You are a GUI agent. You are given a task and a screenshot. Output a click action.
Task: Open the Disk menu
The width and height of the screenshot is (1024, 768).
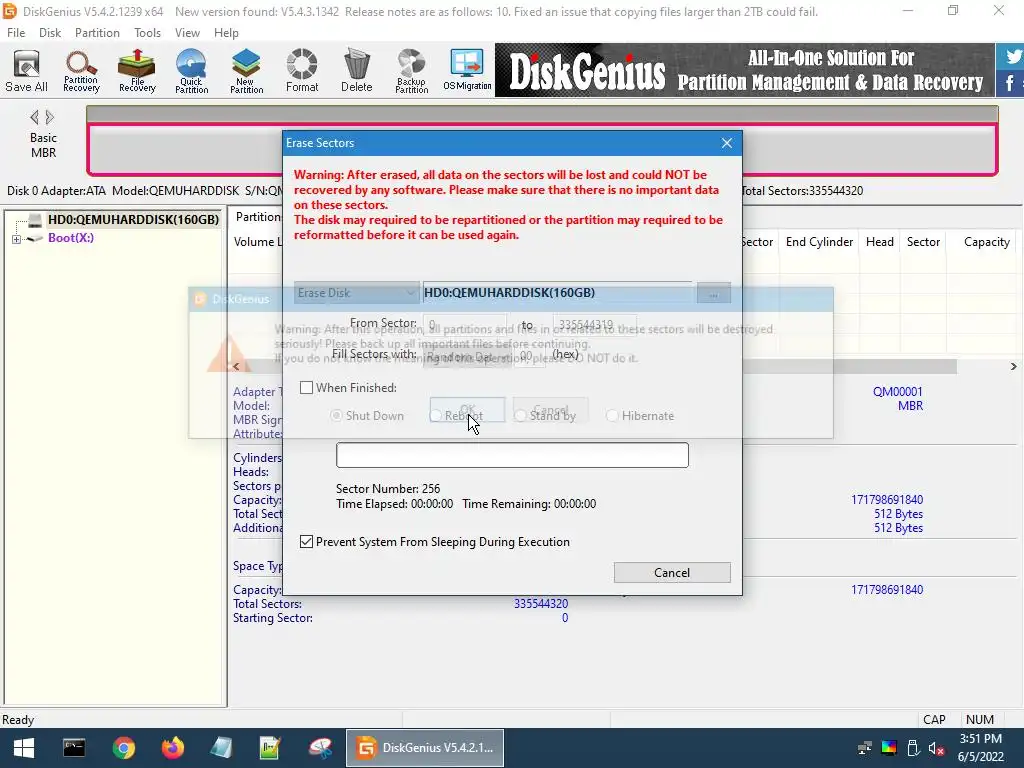[x=50, y=33]
